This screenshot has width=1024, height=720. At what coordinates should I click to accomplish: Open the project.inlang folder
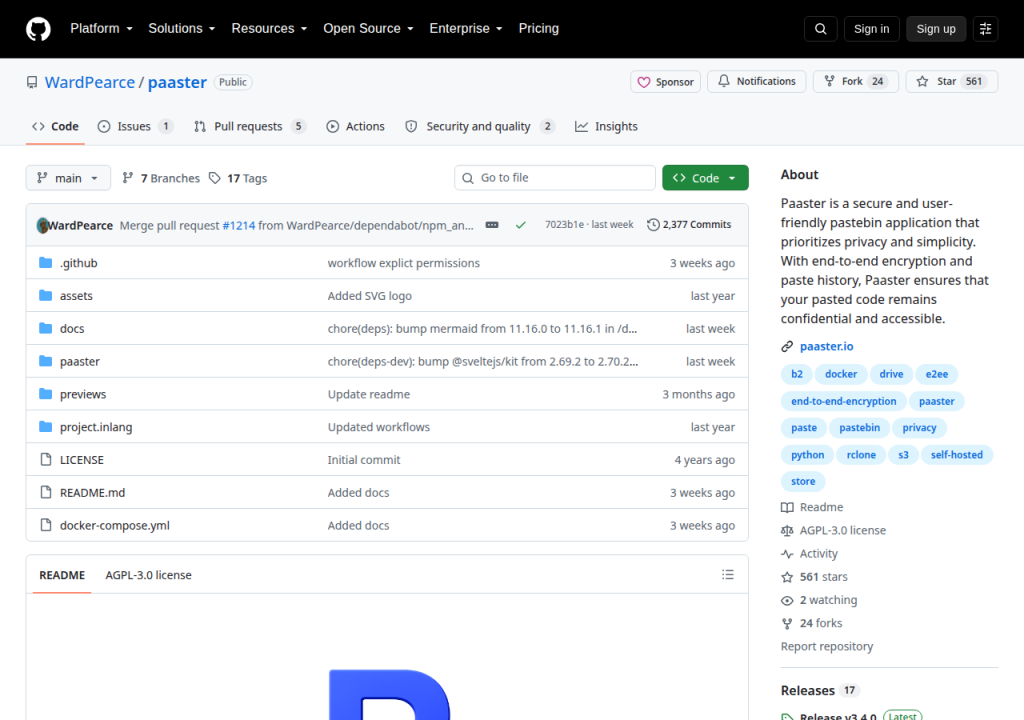tap(96, 427)
